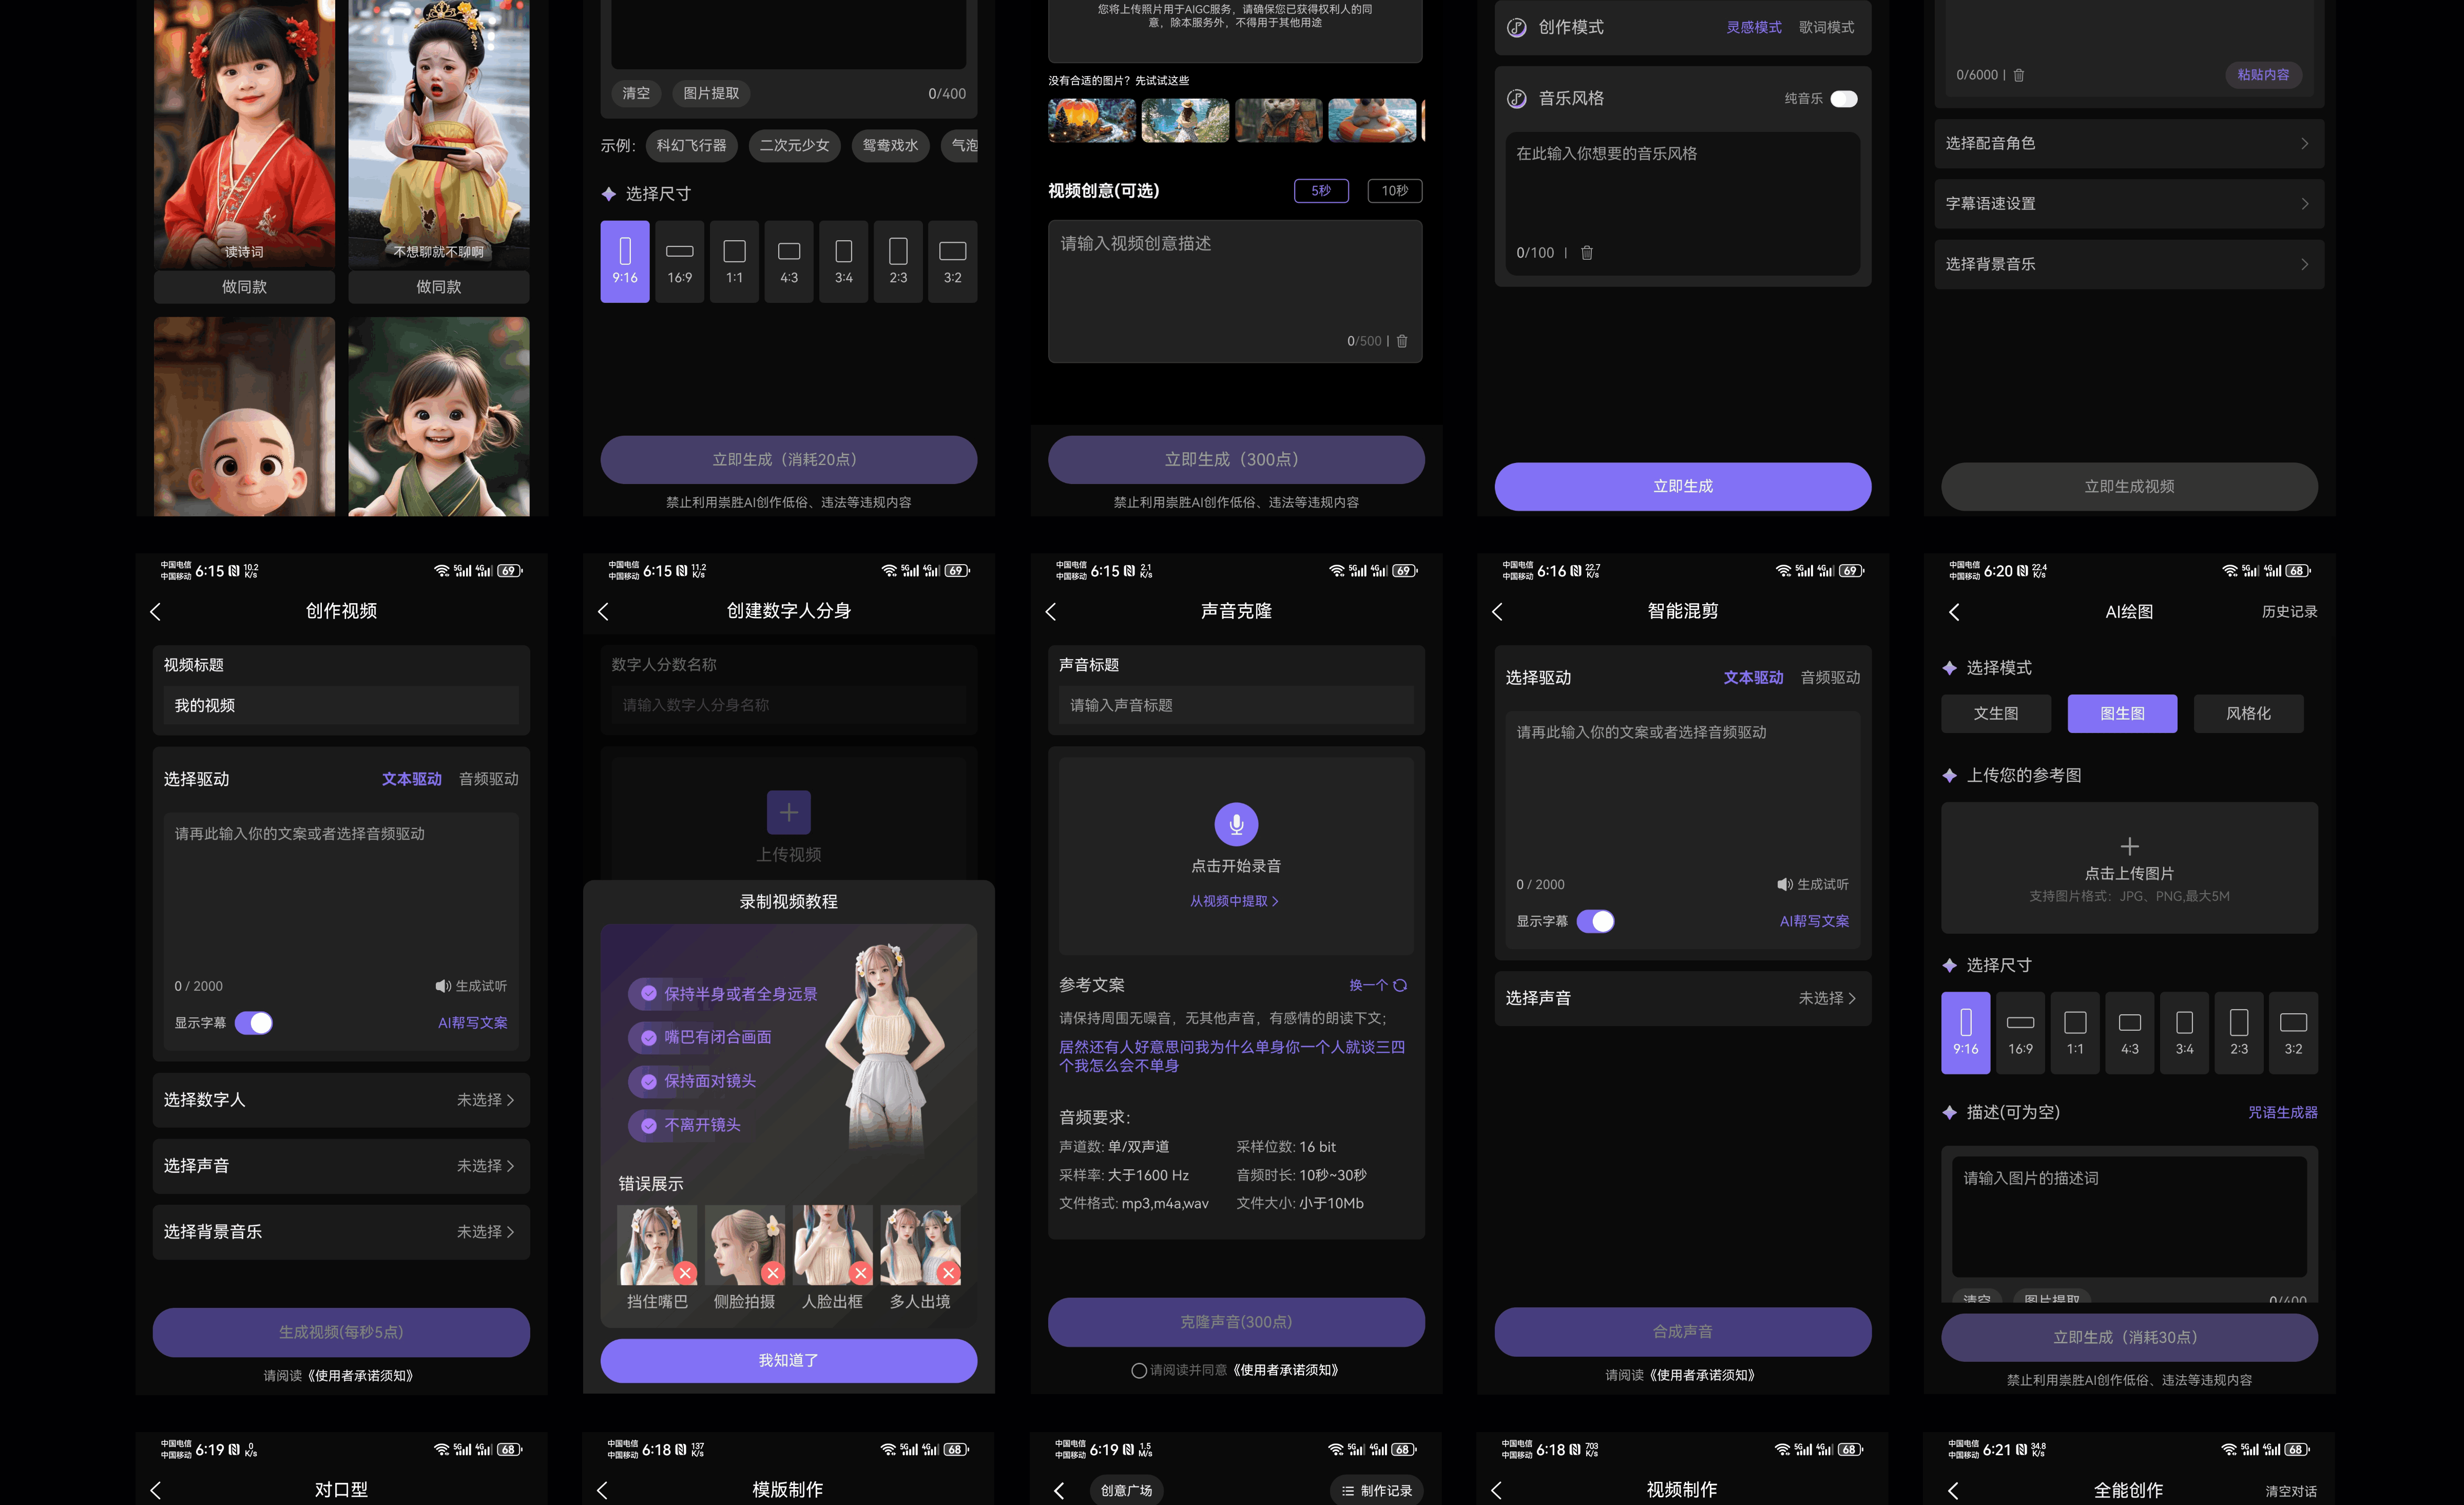The image size is (2464, 1505).
Task: Toggle 显示字幕 switch on 创作视频 screen
Action: point(254,1023)
